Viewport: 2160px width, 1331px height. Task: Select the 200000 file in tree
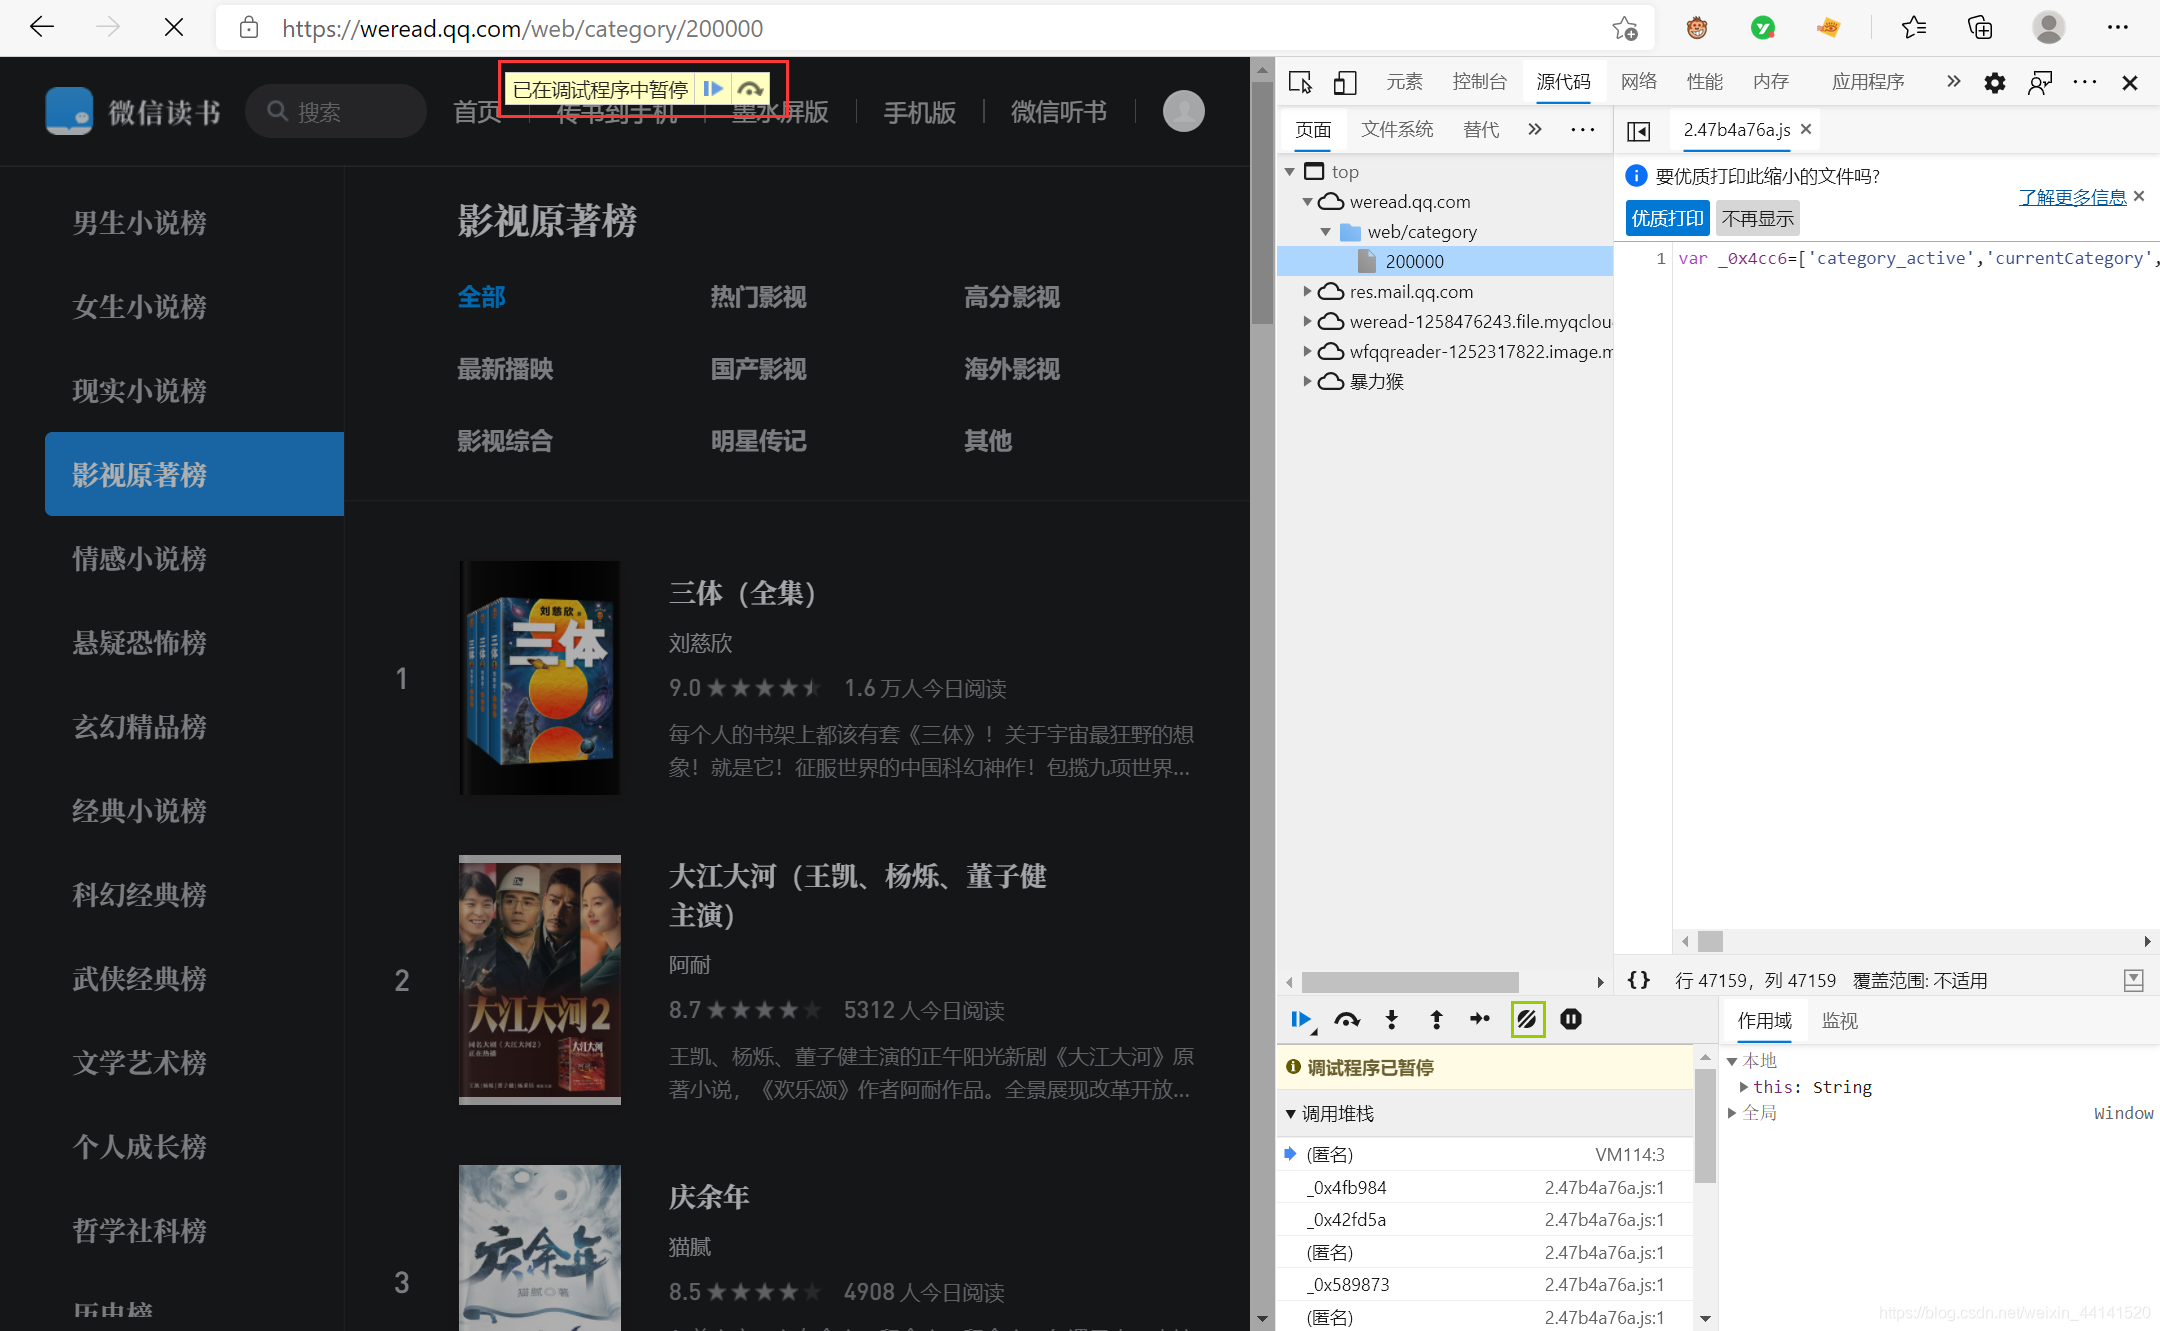(1446, 261)
